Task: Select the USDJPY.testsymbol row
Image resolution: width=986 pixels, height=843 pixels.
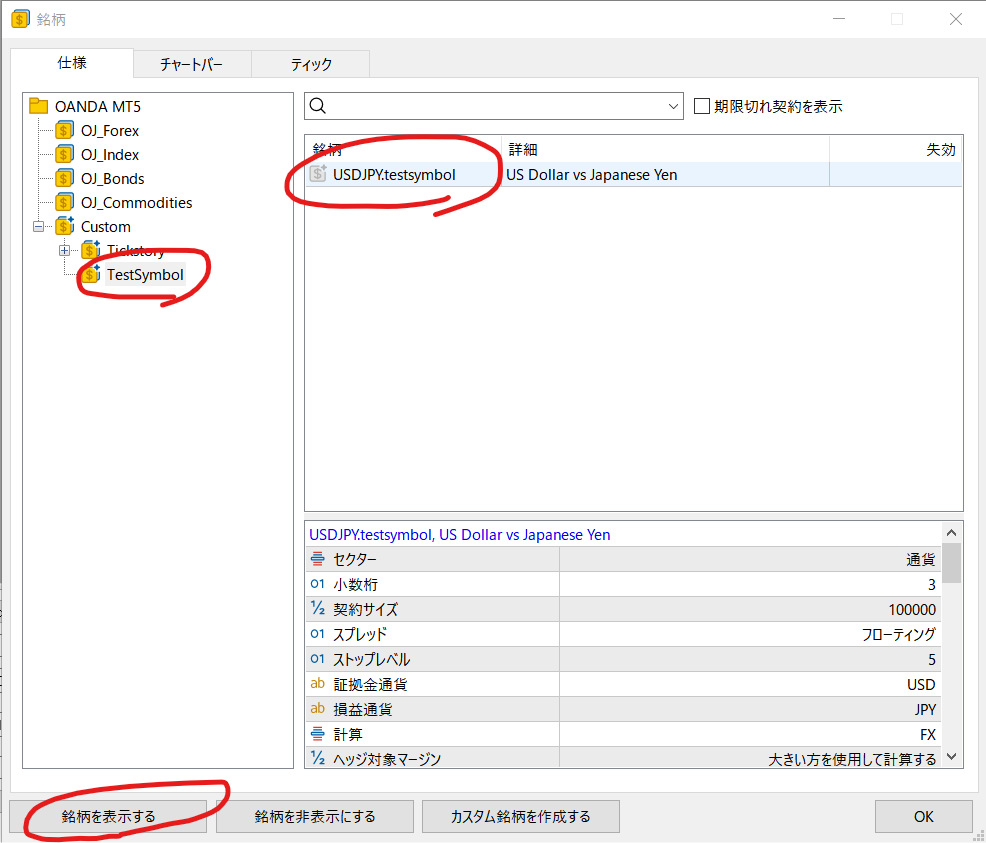Action: click(634, 174)
